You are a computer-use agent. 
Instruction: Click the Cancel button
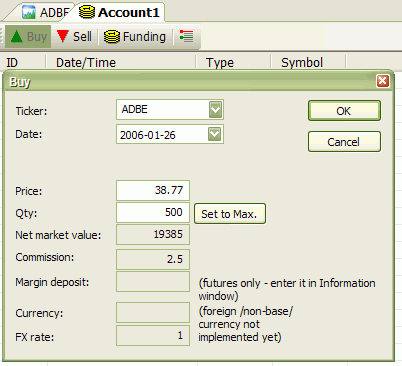344,142
